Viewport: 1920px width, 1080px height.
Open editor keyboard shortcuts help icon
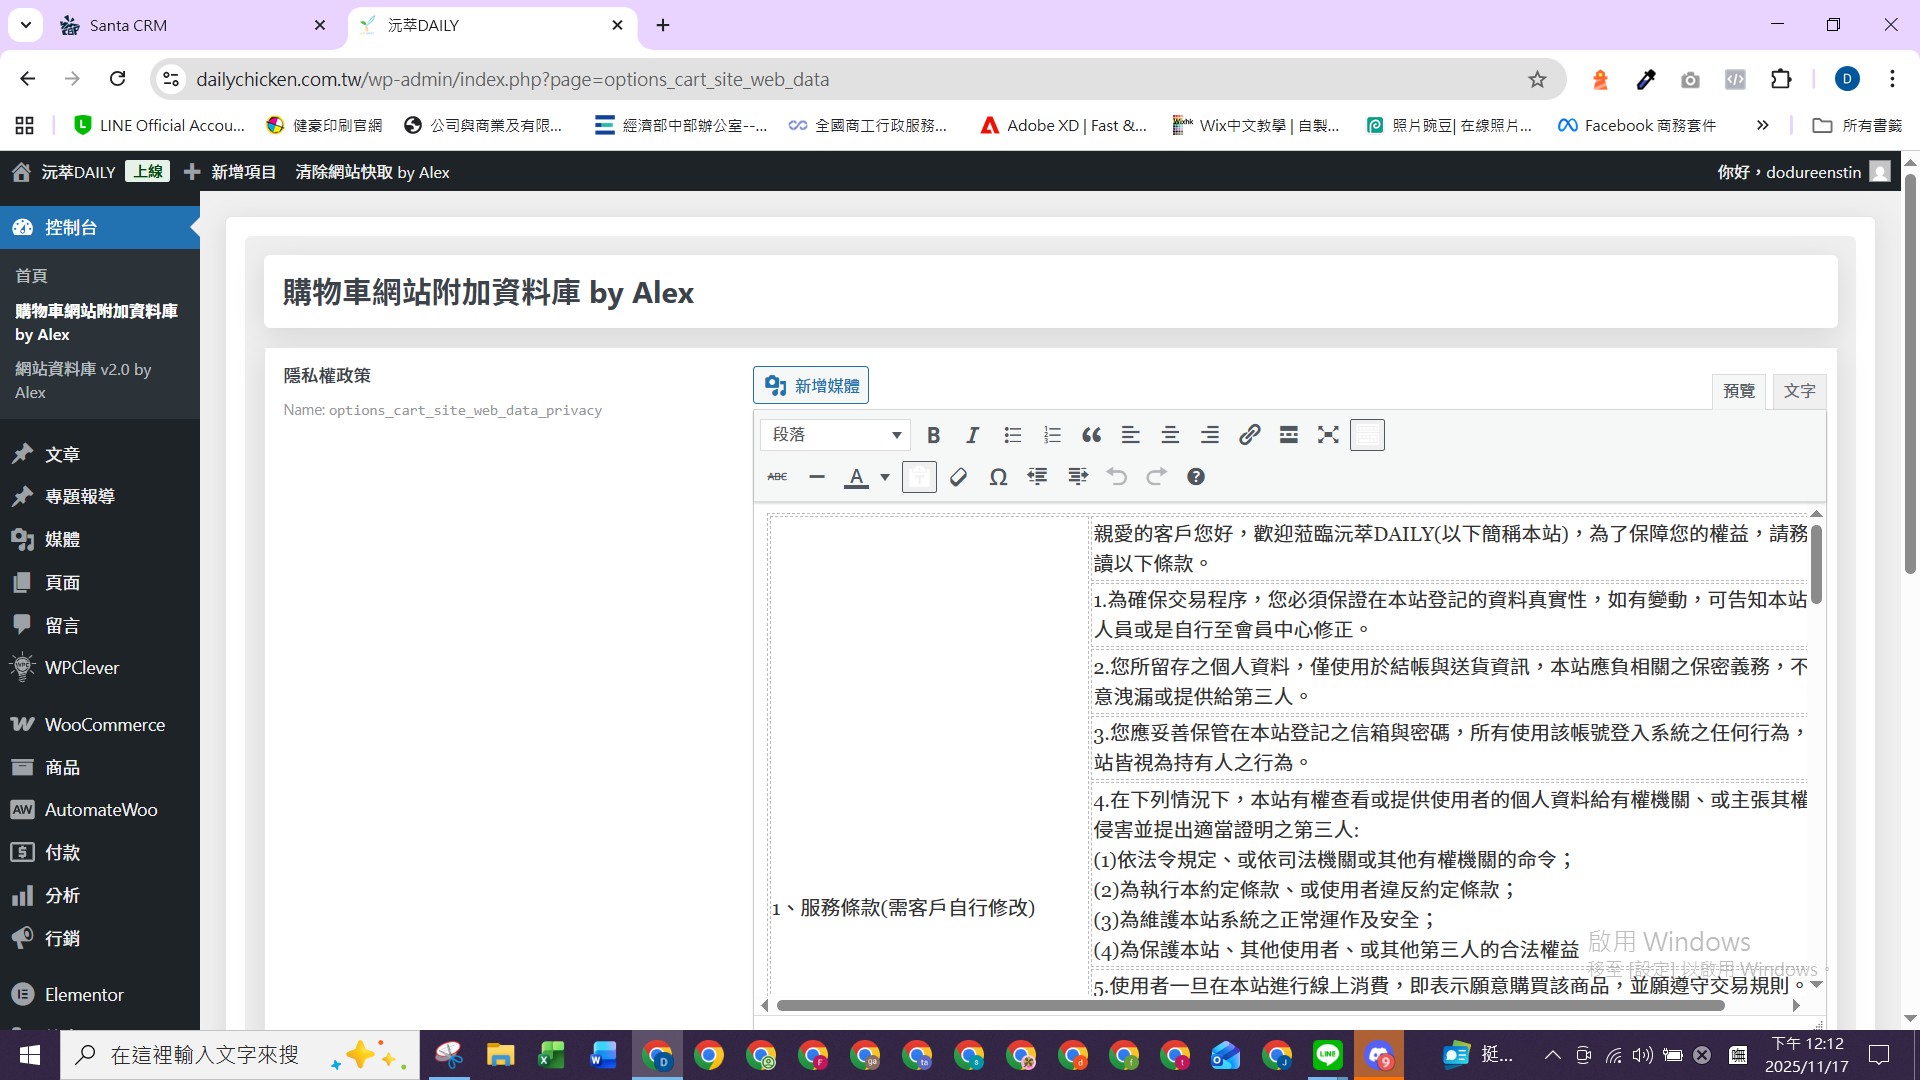coord(1196,477)
